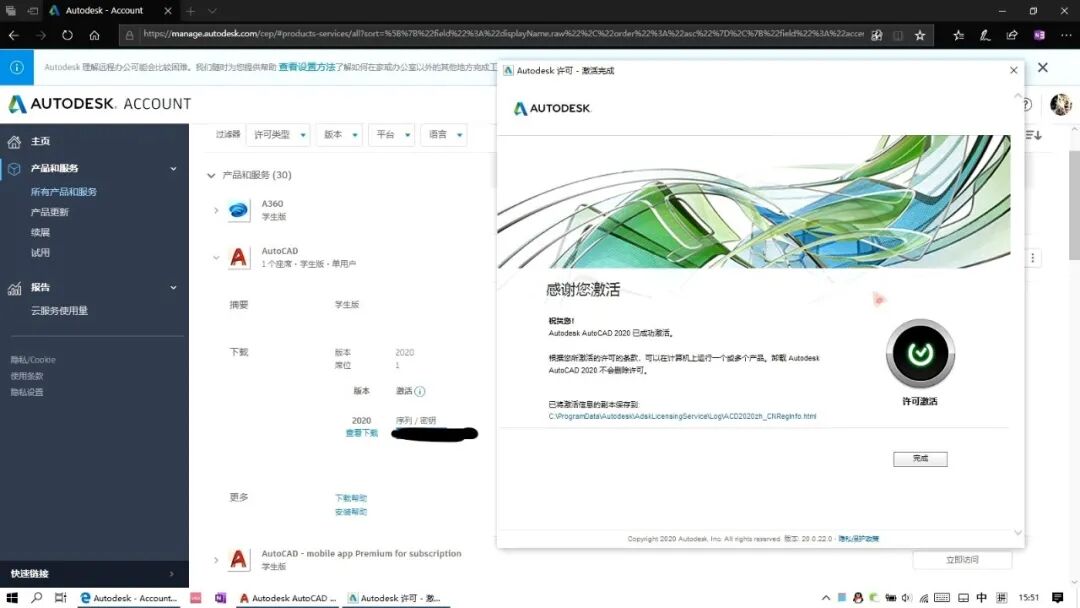
Task: Select 所有产品和服务 in sidebar
Action: (x=63, y=191)
